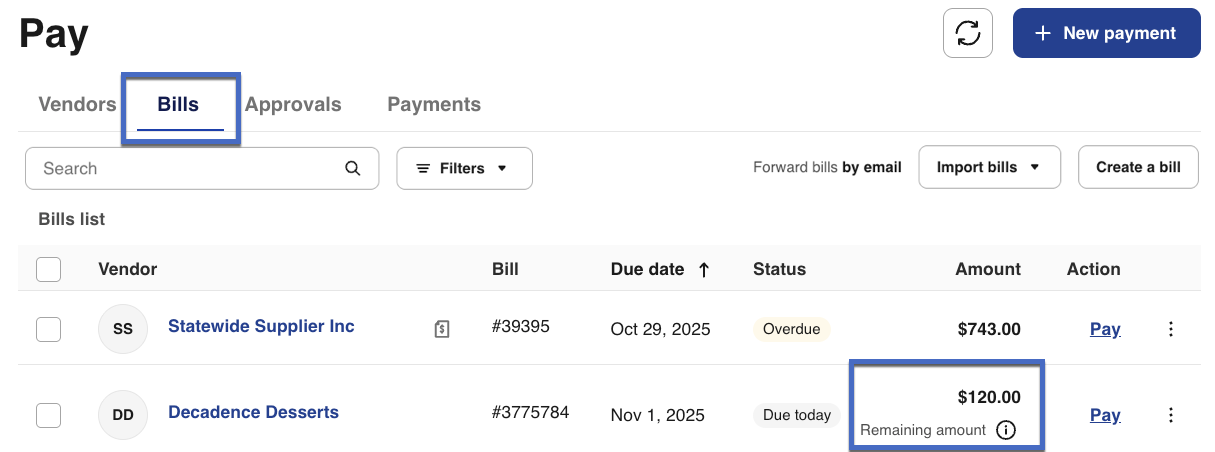
Task: Click the Remaining amount info icon
Action: tap(1006, 430)
